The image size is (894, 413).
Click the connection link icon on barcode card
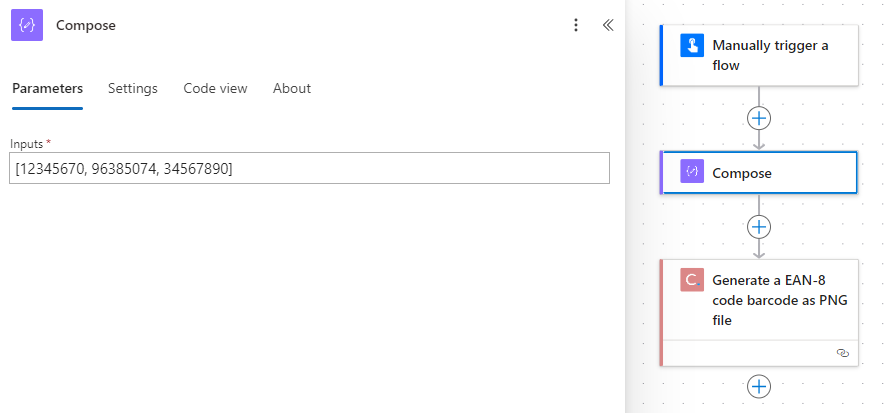pos(843,353)
